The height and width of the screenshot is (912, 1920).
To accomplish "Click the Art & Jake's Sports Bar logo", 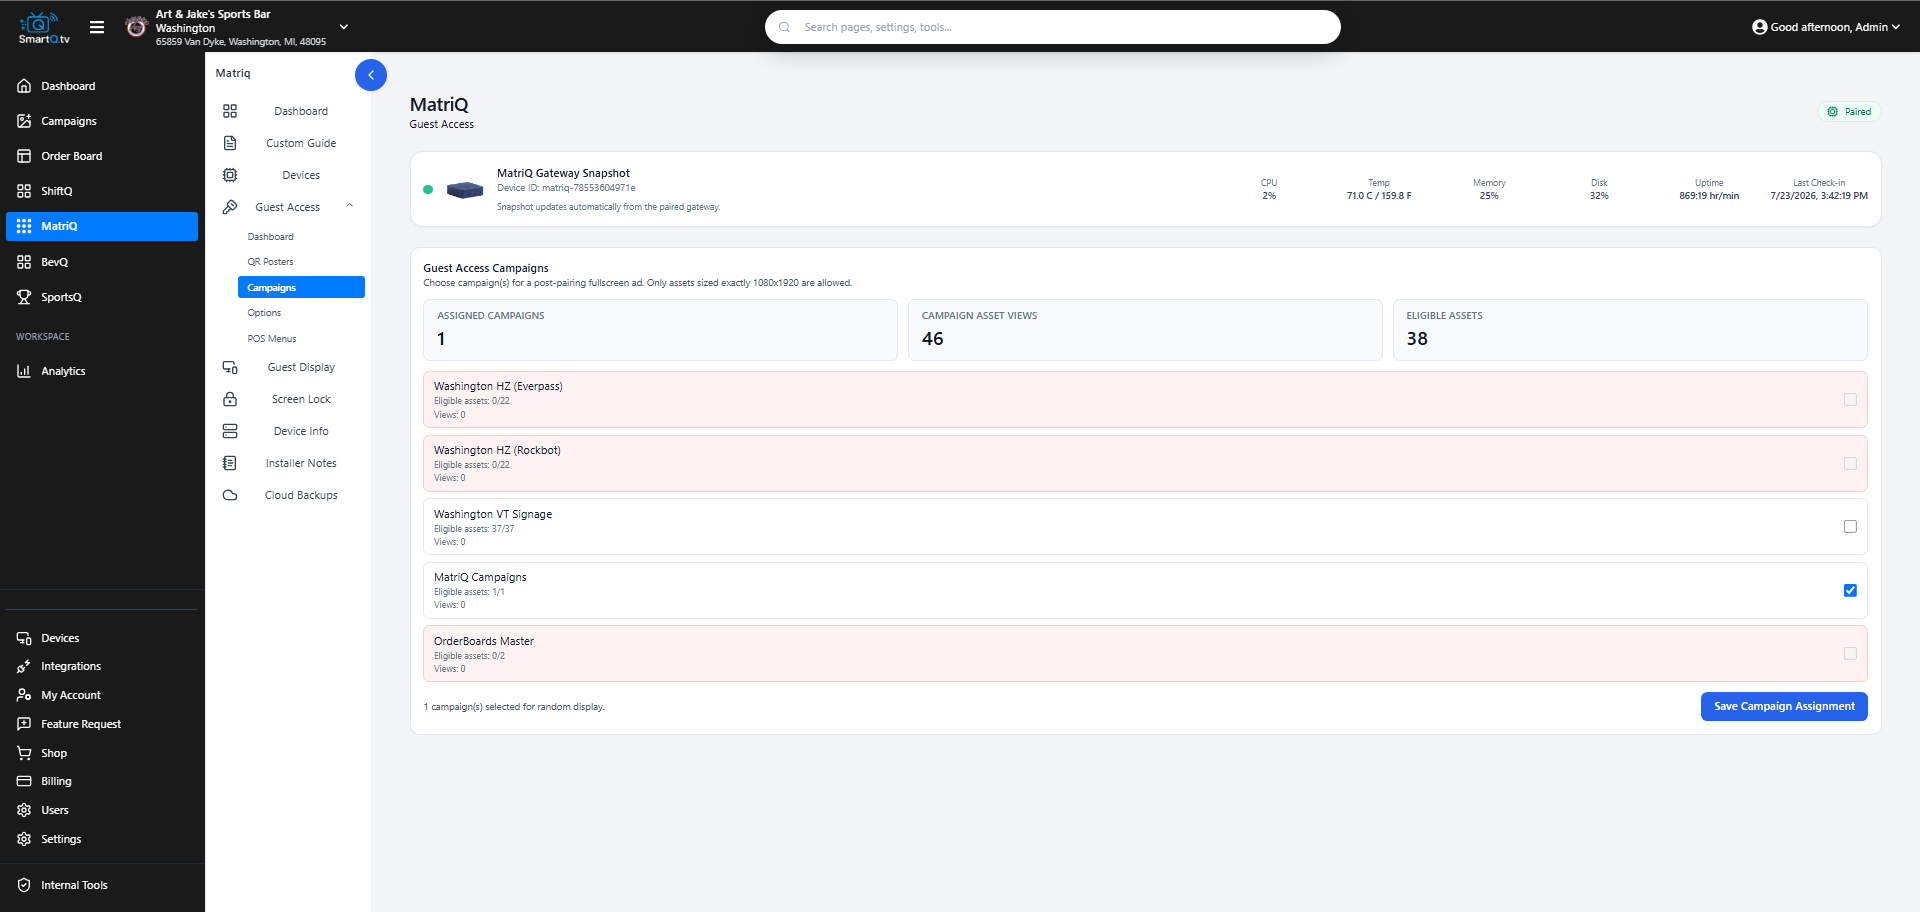I will pyautogui.click(x=137, y=27).
